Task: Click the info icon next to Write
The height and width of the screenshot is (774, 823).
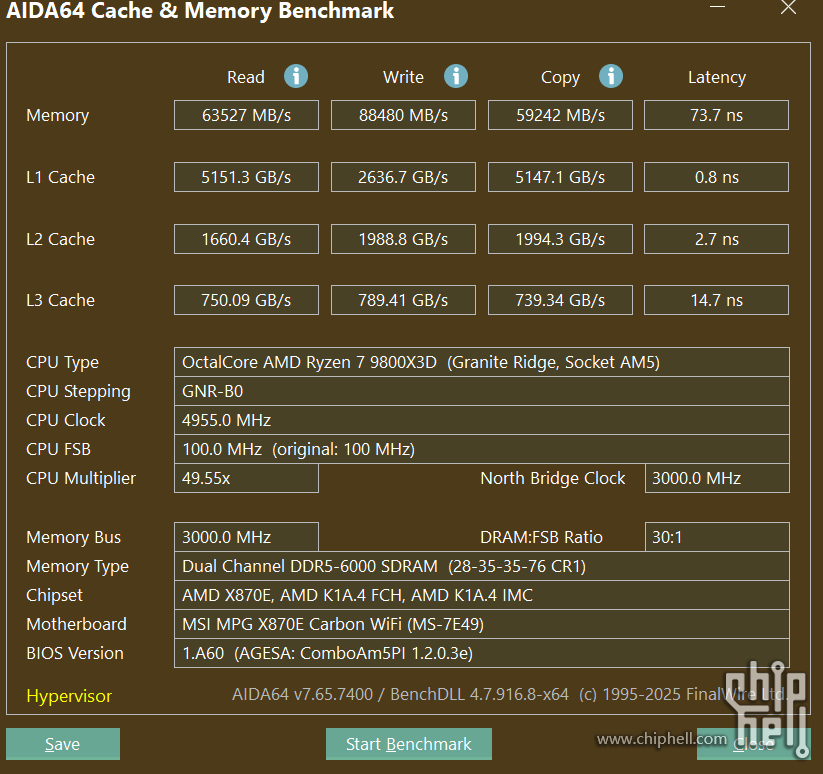Action: 456,77
